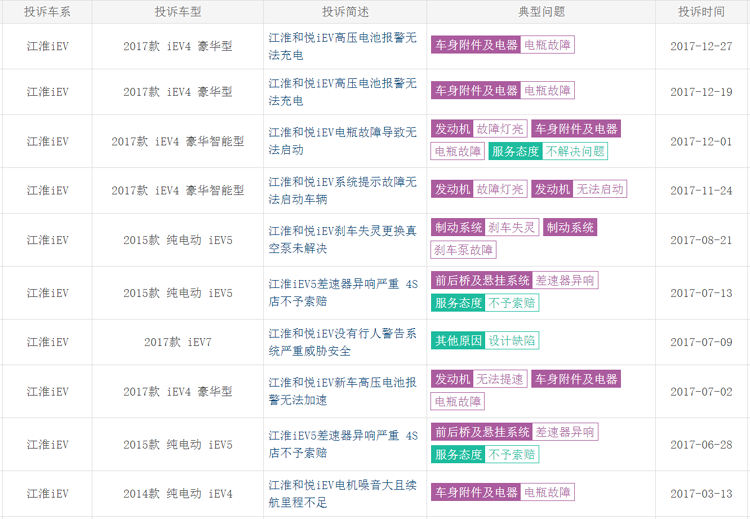Click 2015款 纯电动 iEV5 in the 2017-08-21 row
Image resolution: width=750 pixels, height=519 pixels.
(x=178, y=240)
